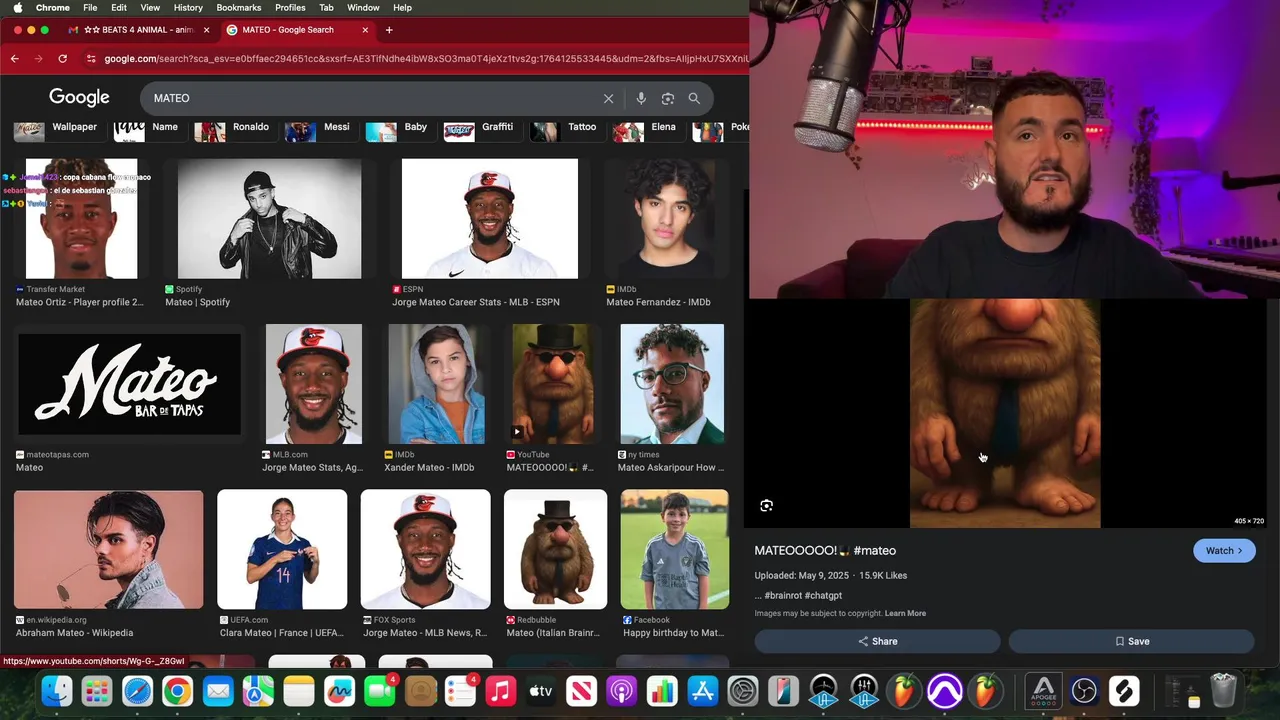Image resolution: width=1280 pixels, height=720 pixels.
Task: Reload the page in Chrome
Action: (62, 59)
